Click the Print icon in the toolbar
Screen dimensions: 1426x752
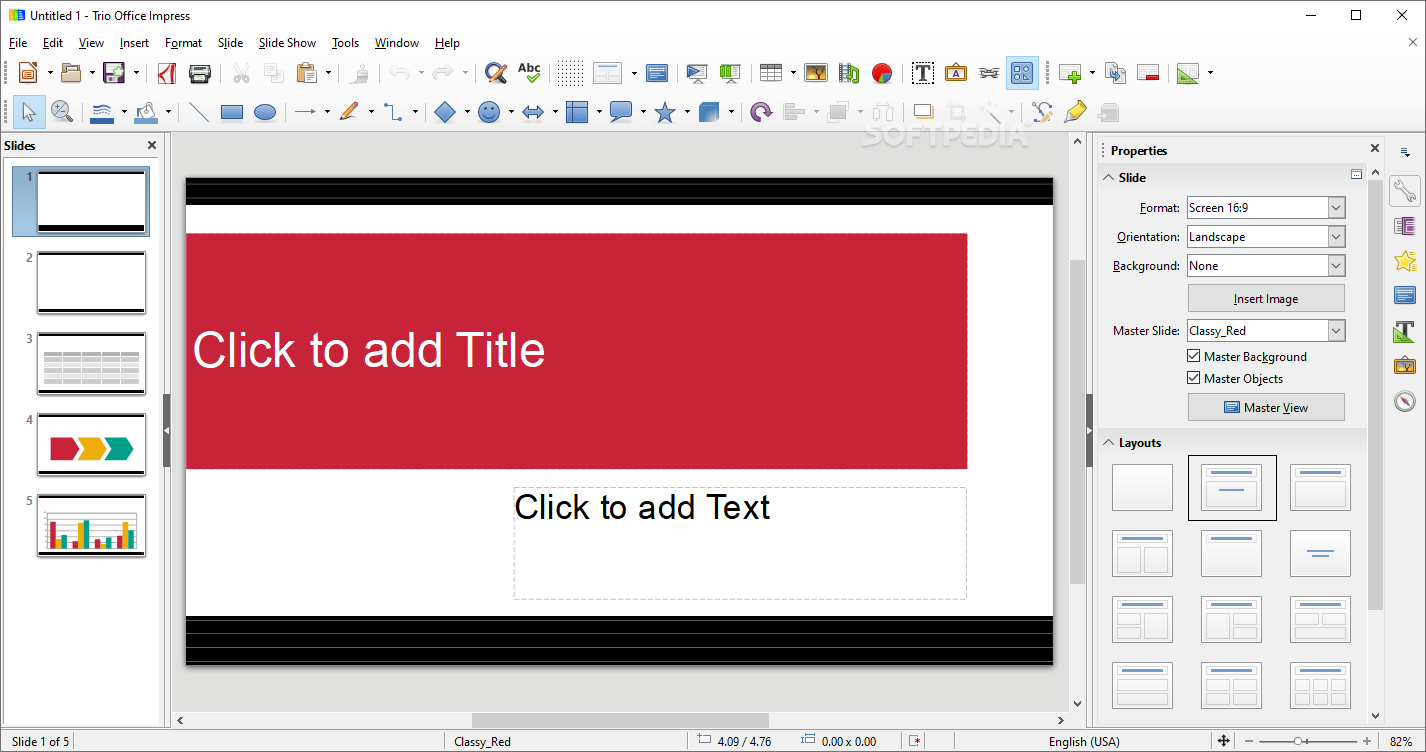[x=200, y=73]
